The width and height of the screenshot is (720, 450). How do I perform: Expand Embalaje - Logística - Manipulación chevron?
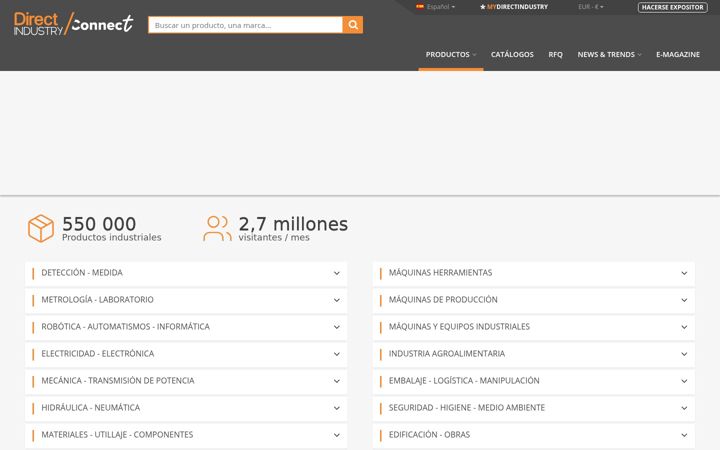click(x=684, y=381)
